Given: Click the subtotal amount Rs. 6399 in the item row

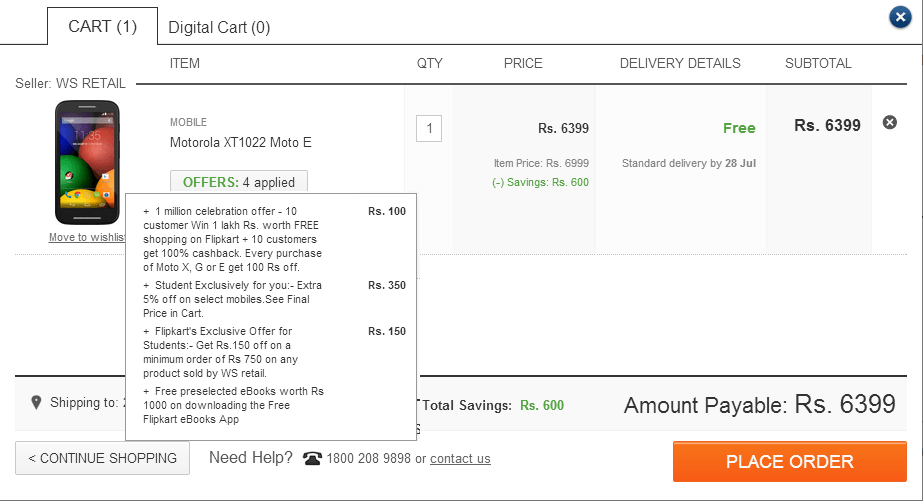Looking at the screenshot, I should pyautogui.click(x=827, y=125).
